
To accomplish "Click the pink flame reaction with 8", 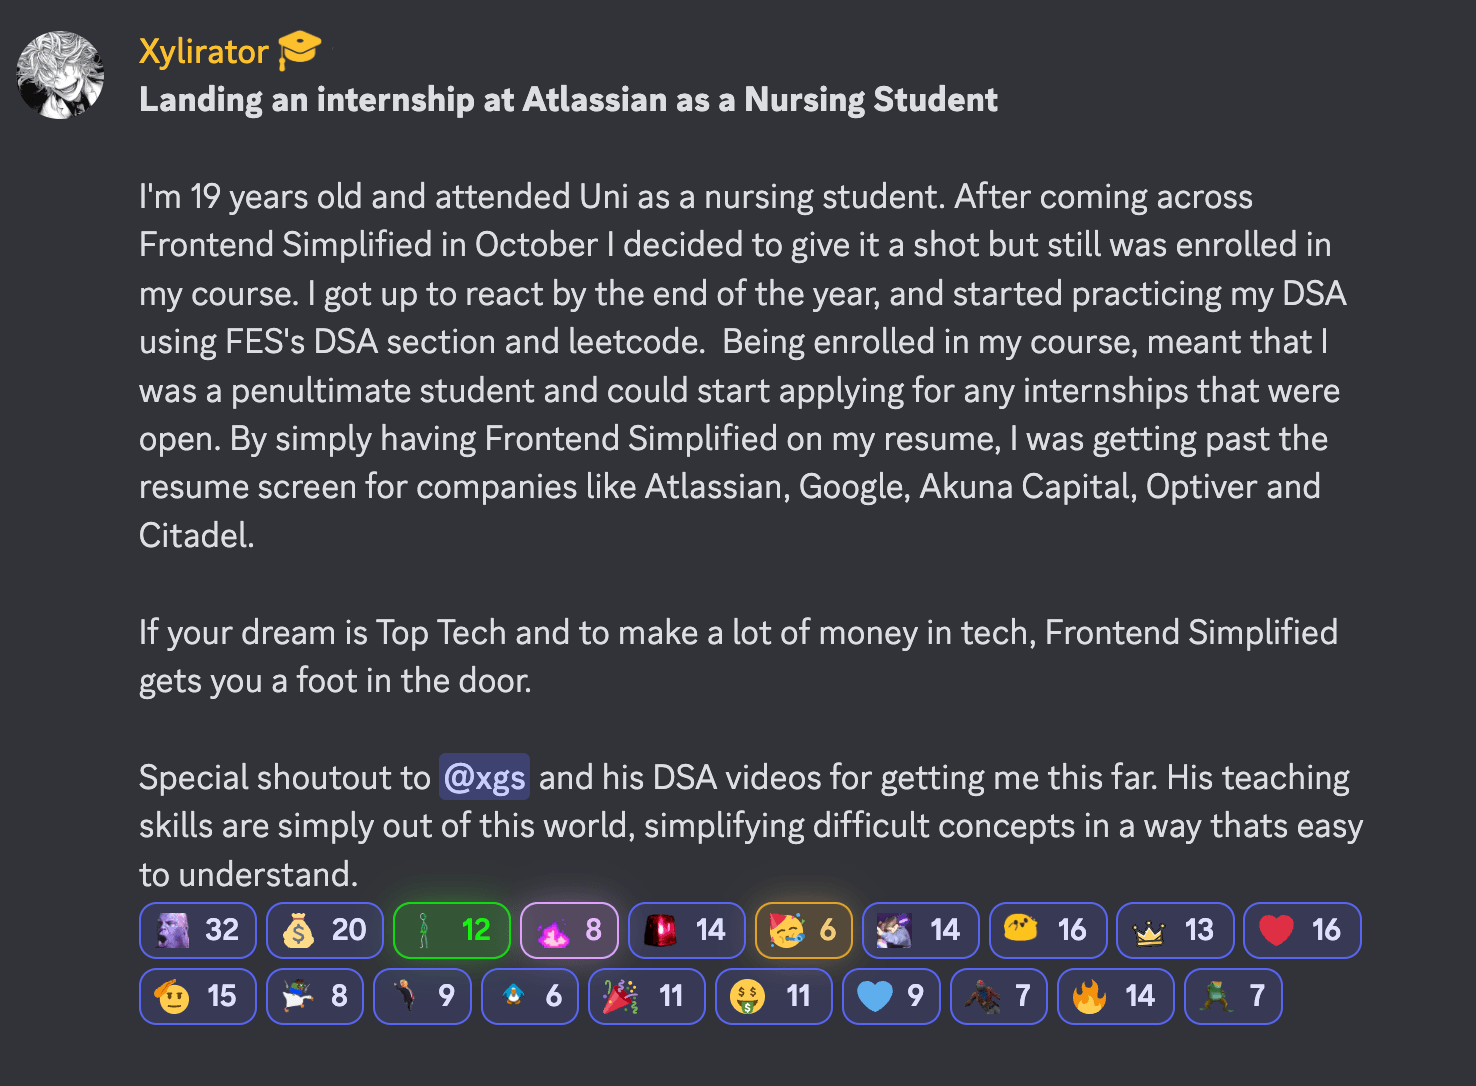I will tap(568, 930).
